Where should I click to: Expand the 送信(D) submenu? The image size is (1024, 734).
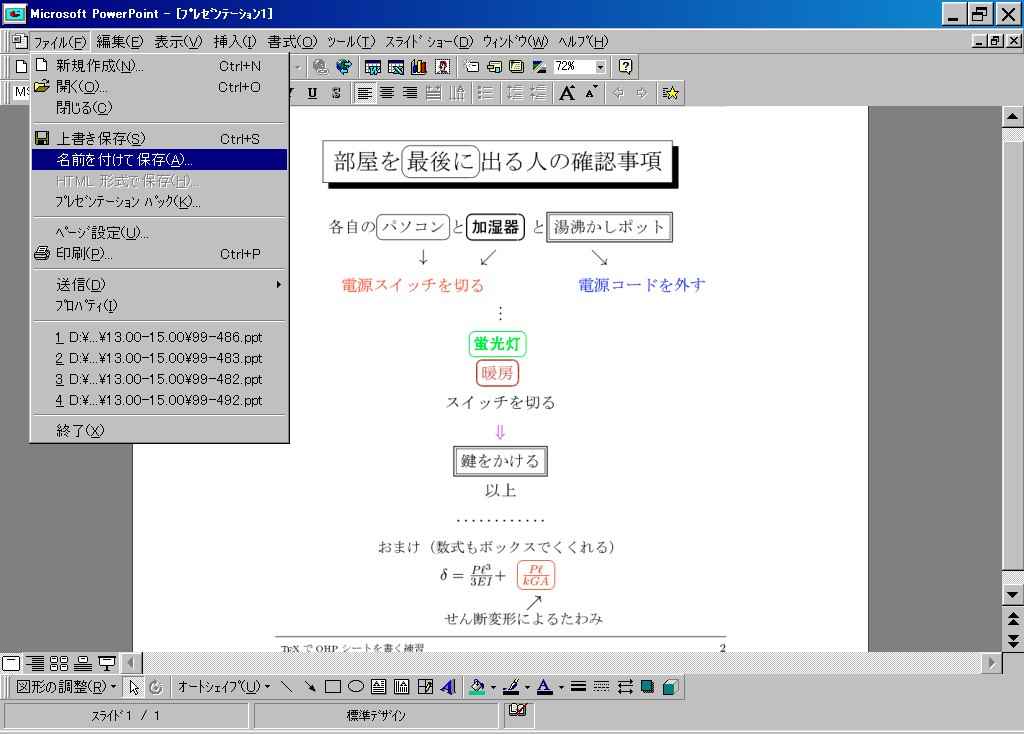click(x=159, y=285)
